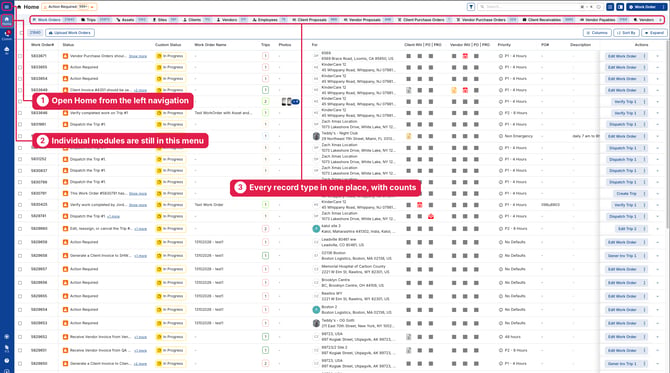This screenshot has height=373, width=670.
Task: Click the filter funnel icon beside search
Action: (471, 7)
